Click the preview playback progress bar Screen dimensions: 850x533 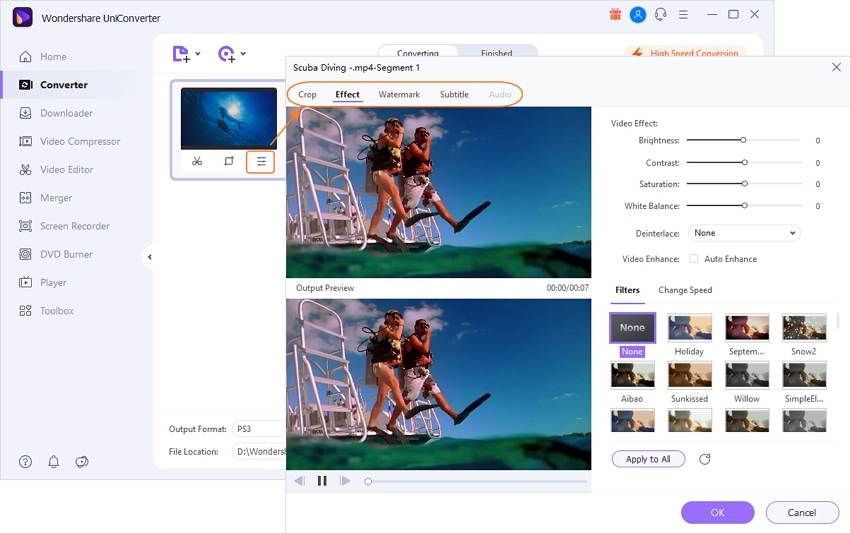(477, 481)
